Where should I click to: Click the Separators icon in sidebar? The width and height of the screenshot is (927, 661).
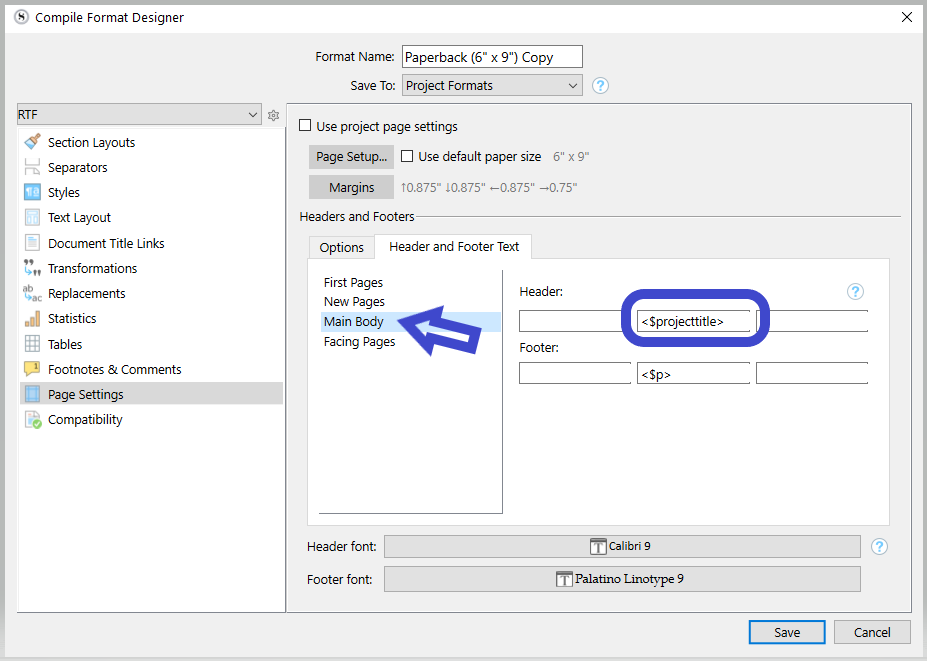coord(32,168)
